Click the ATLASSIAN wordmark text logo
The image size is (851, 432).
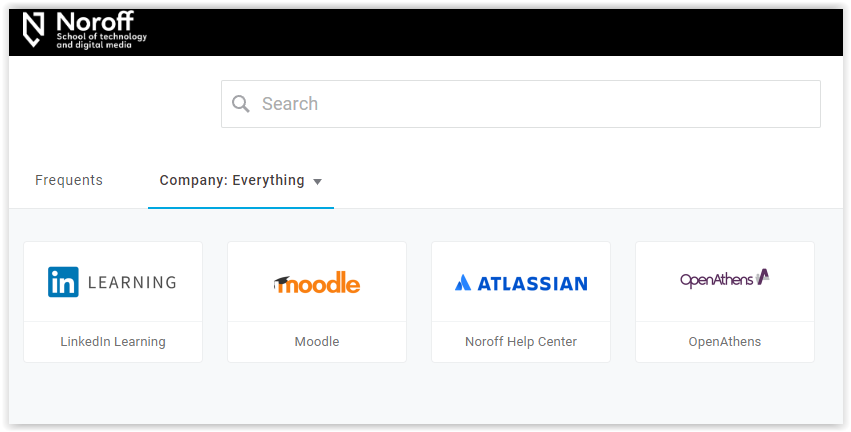click(x=532, y=283)
